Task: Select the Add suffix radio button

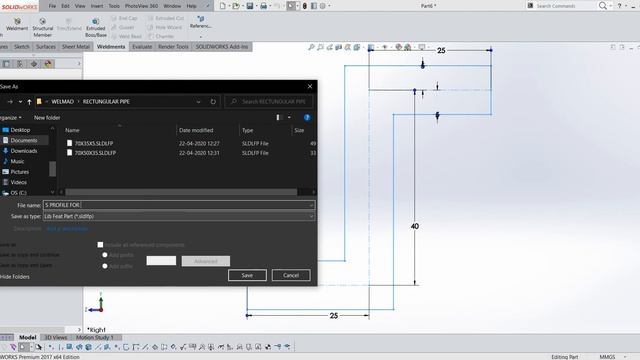Action: [x=105, y=266]
